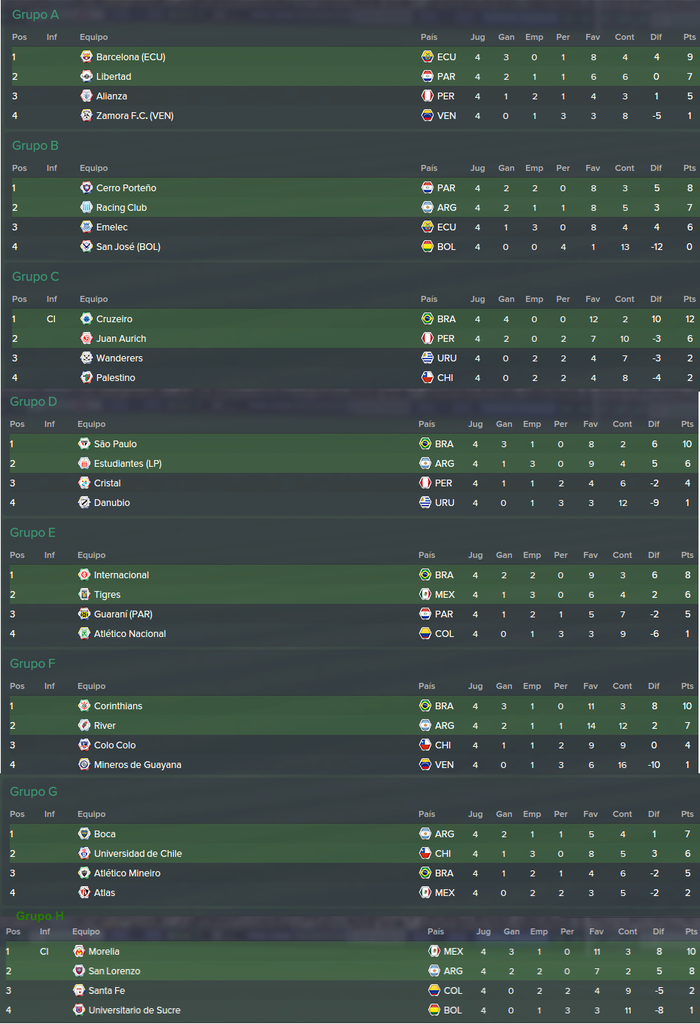Click the Corinthians club badge icon
The height and width of the screenshot is (1024, 700).
(84, 705)
